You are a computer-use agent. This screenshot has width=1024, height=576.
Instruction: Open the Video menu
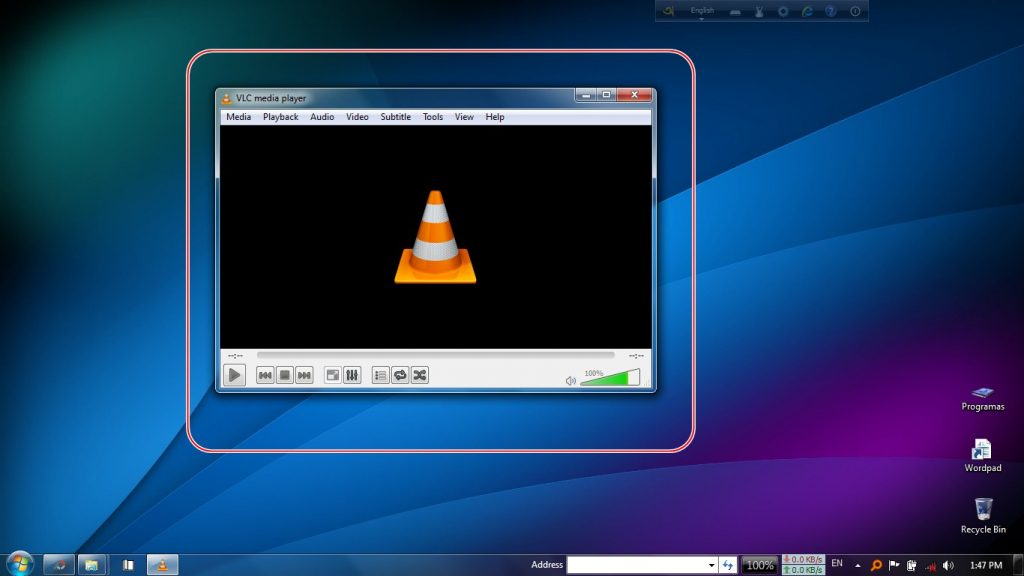click(x=357, y=117)
